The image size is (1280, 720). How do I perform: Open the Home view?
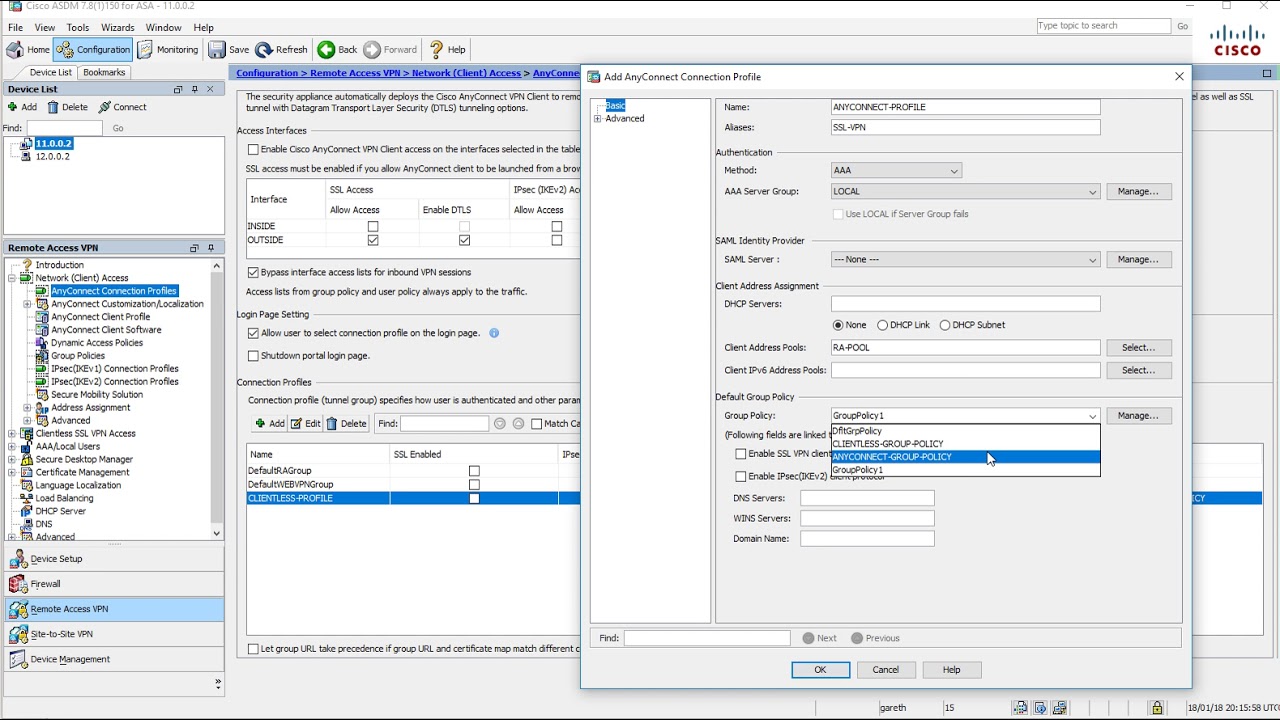point(28,49)
